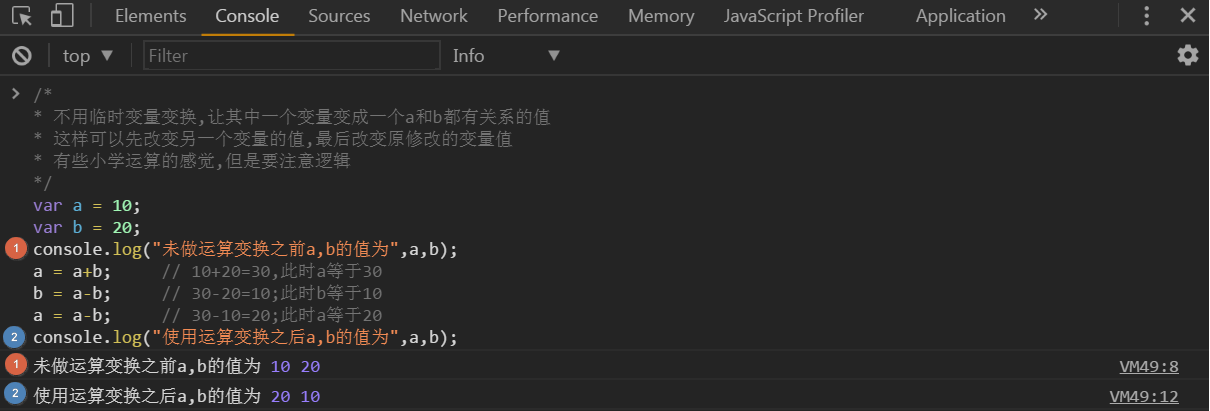
Task: Close the DevTools panel
Action: [x=1188, y=16]
